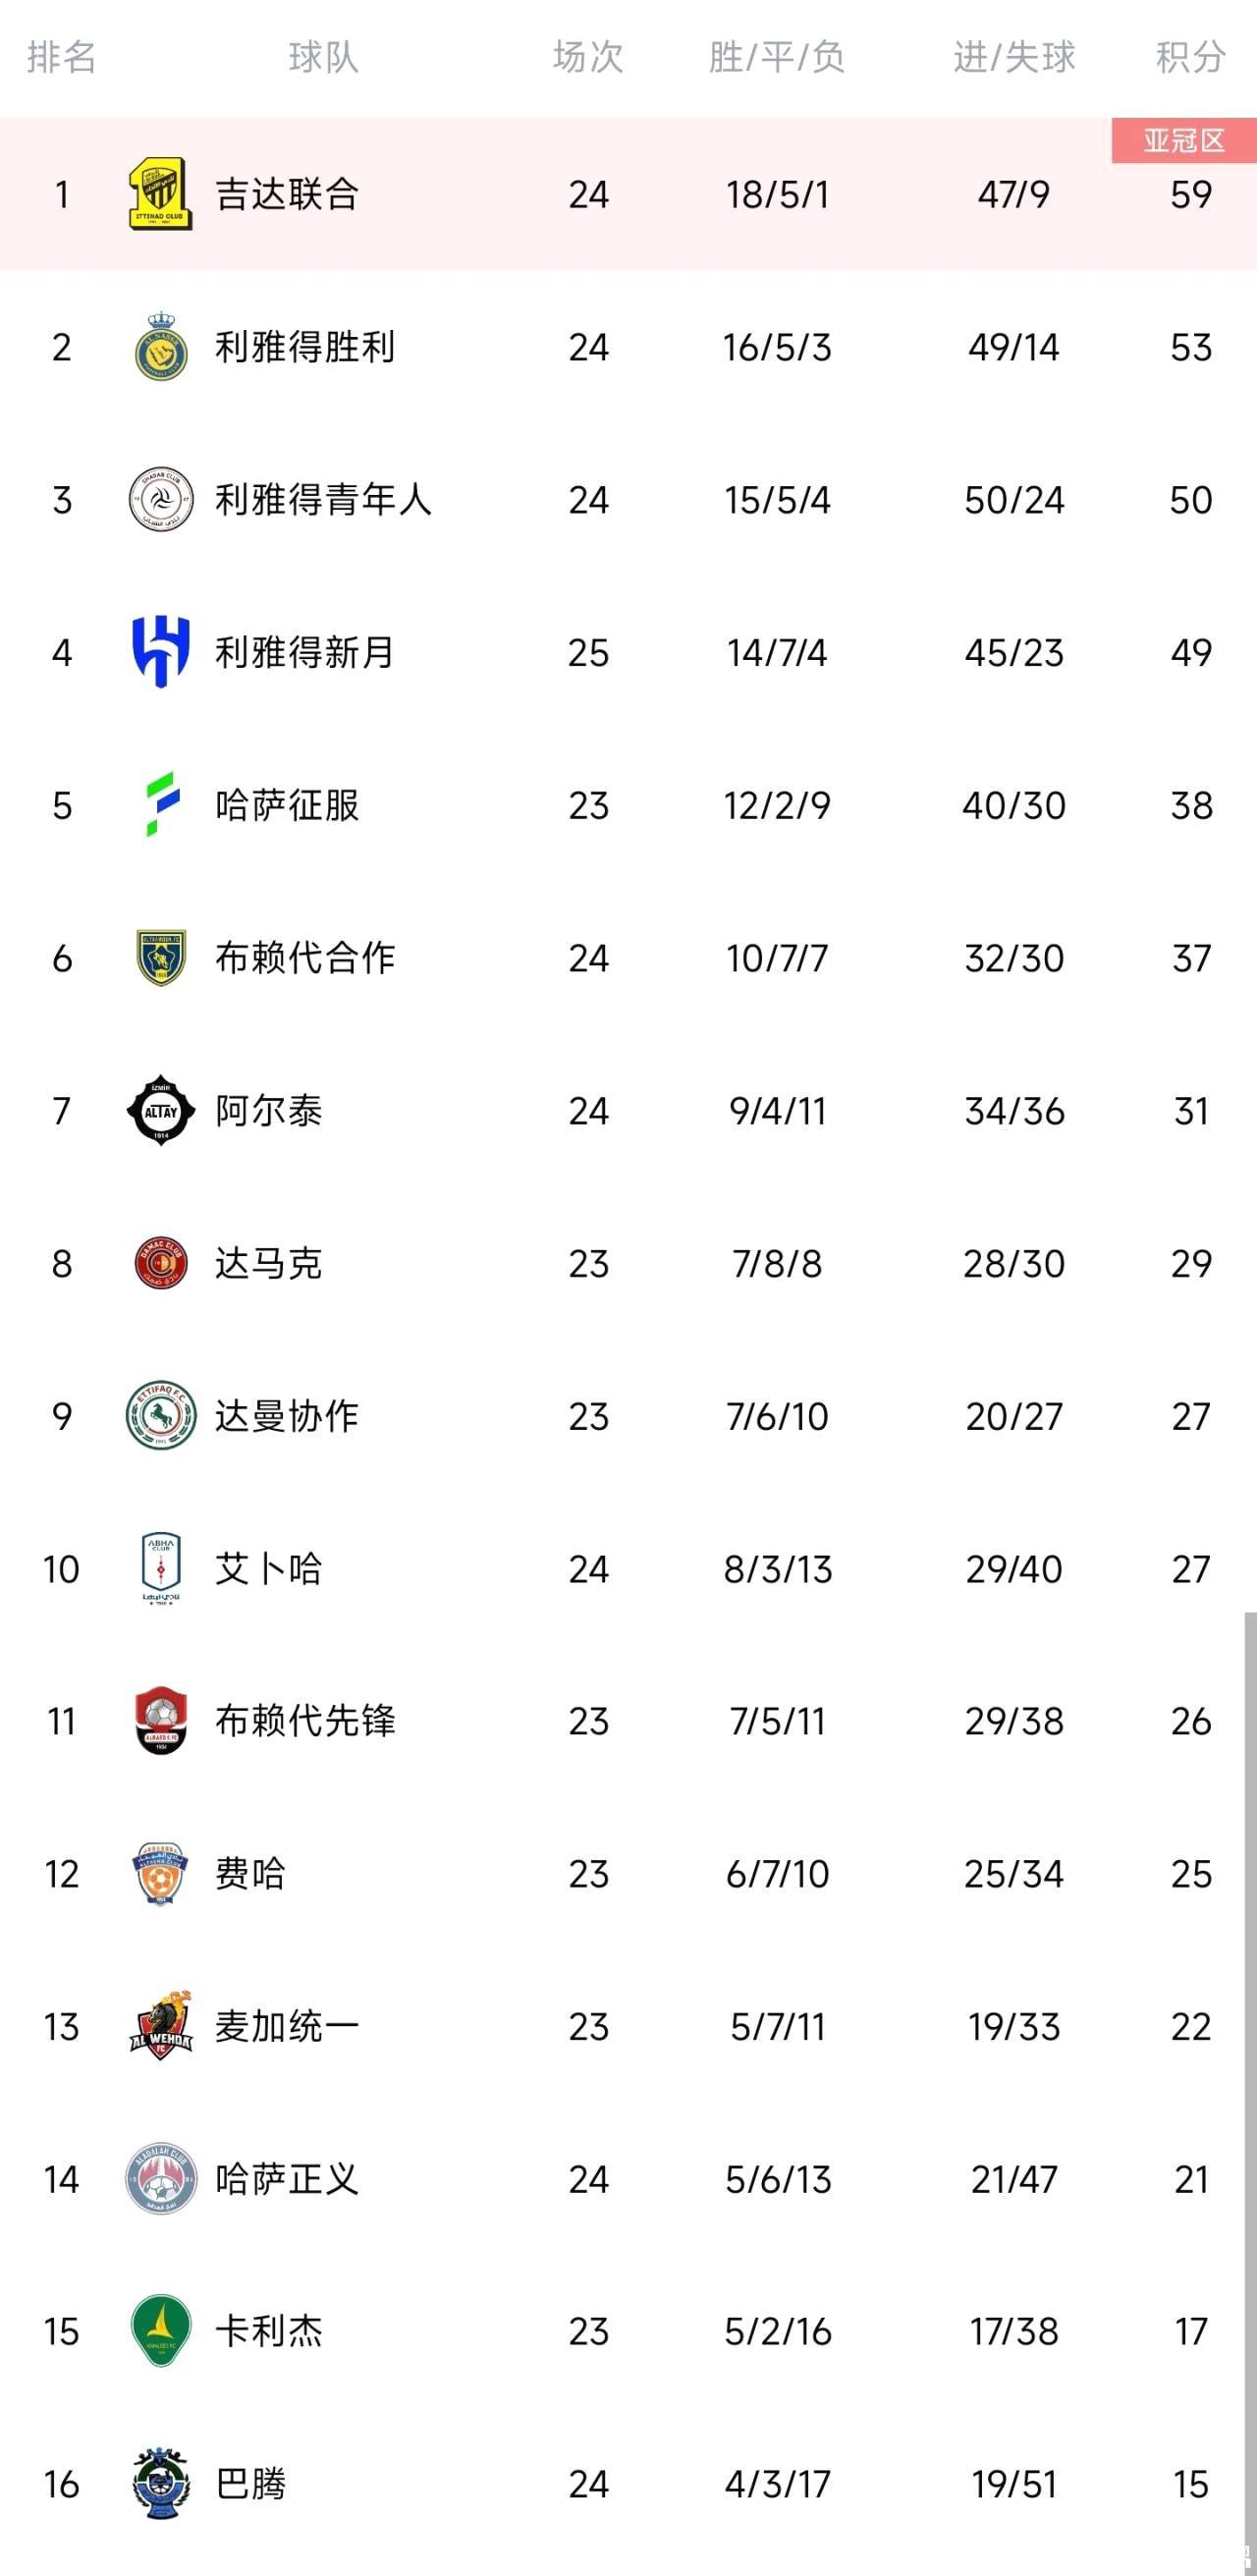
Task: Click the 球队 column header
Action: [x=323, y=57]
